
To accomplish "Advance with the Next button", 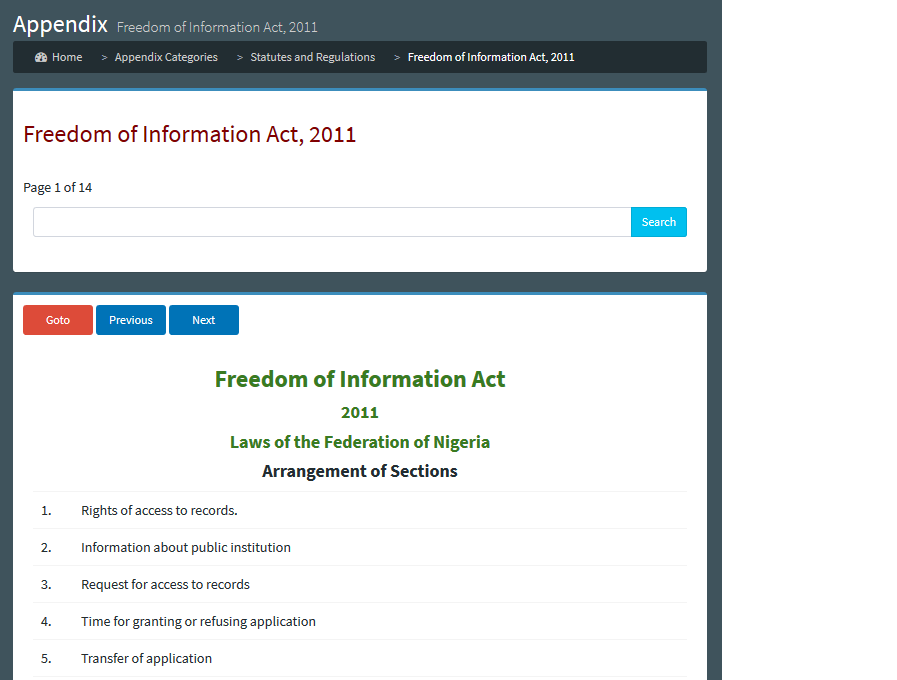I will pyautogui.click(x=204, y=320).
